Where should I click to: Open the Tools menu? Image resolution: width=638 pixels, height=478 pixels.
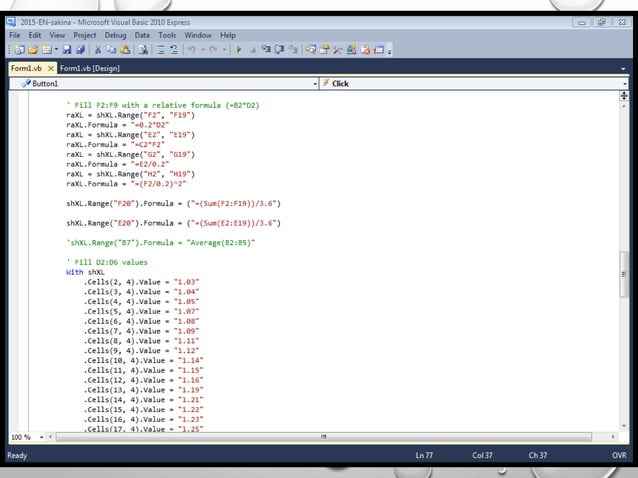coord(167,35)
